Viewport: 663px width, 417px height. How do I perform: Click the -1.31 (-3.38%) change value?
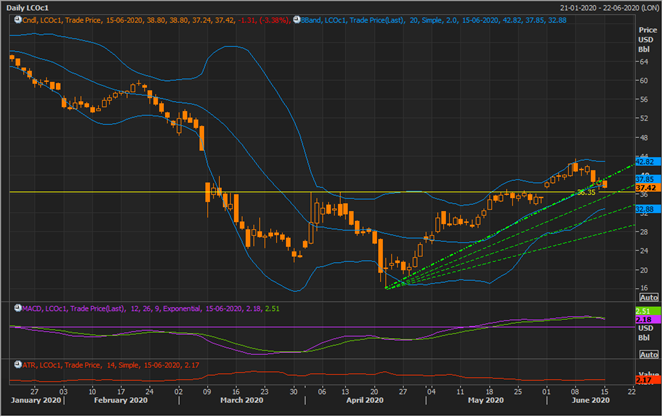[263, 20]
